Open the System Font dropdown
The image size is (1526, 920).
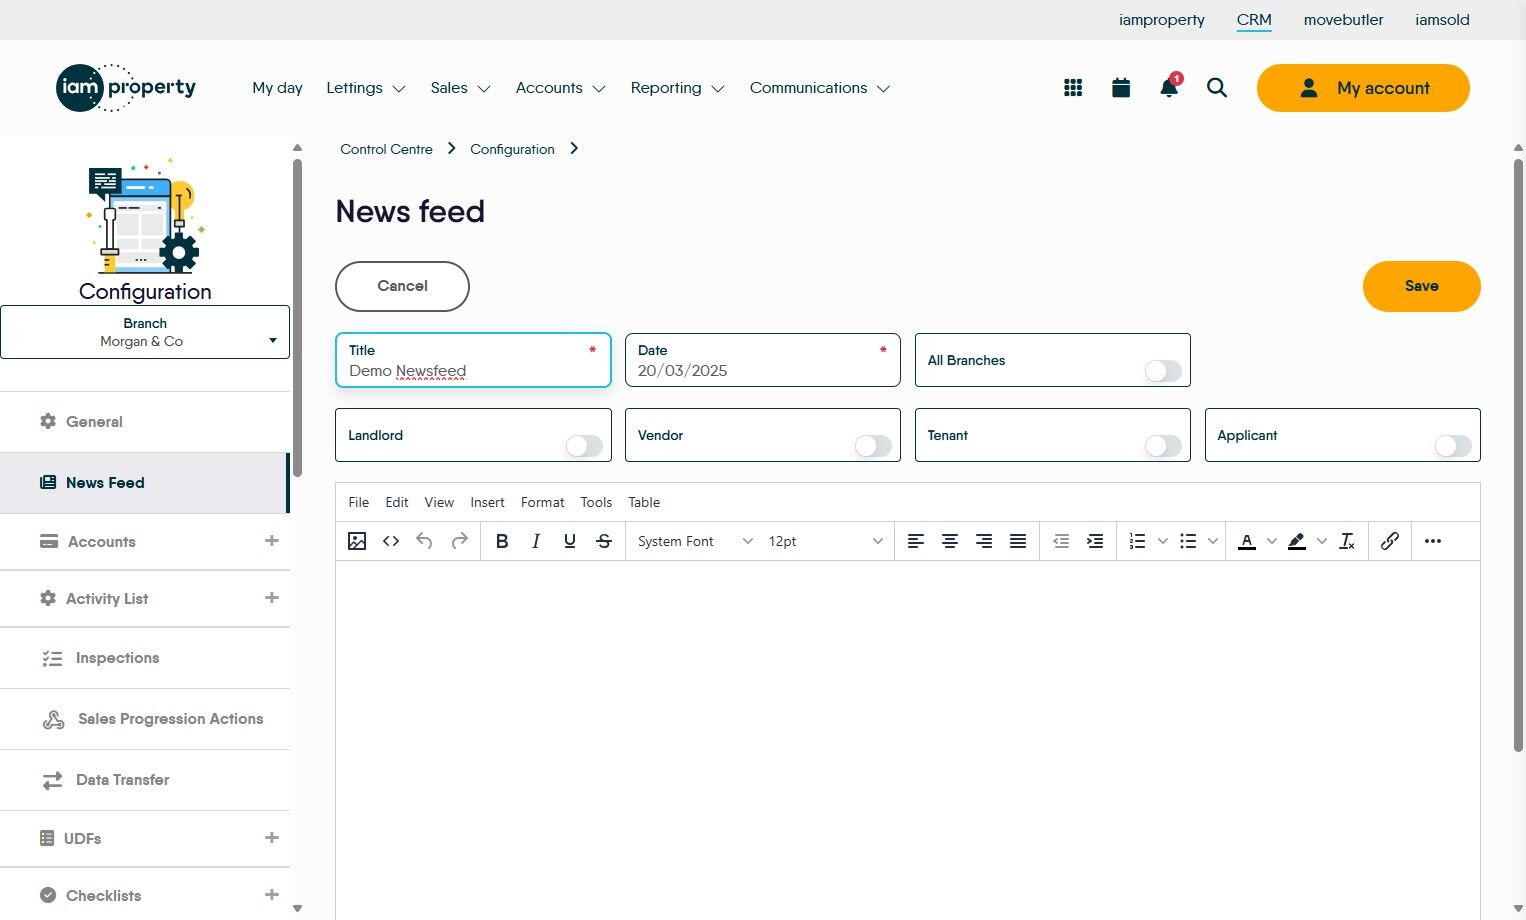[x=695, y=541]
